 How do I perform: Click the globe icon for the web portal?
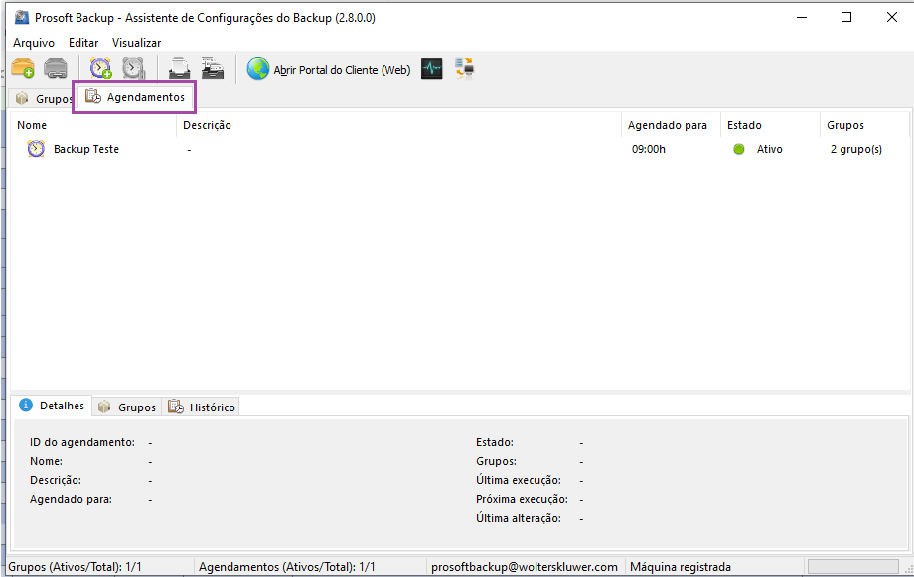[x=258, y=69]
